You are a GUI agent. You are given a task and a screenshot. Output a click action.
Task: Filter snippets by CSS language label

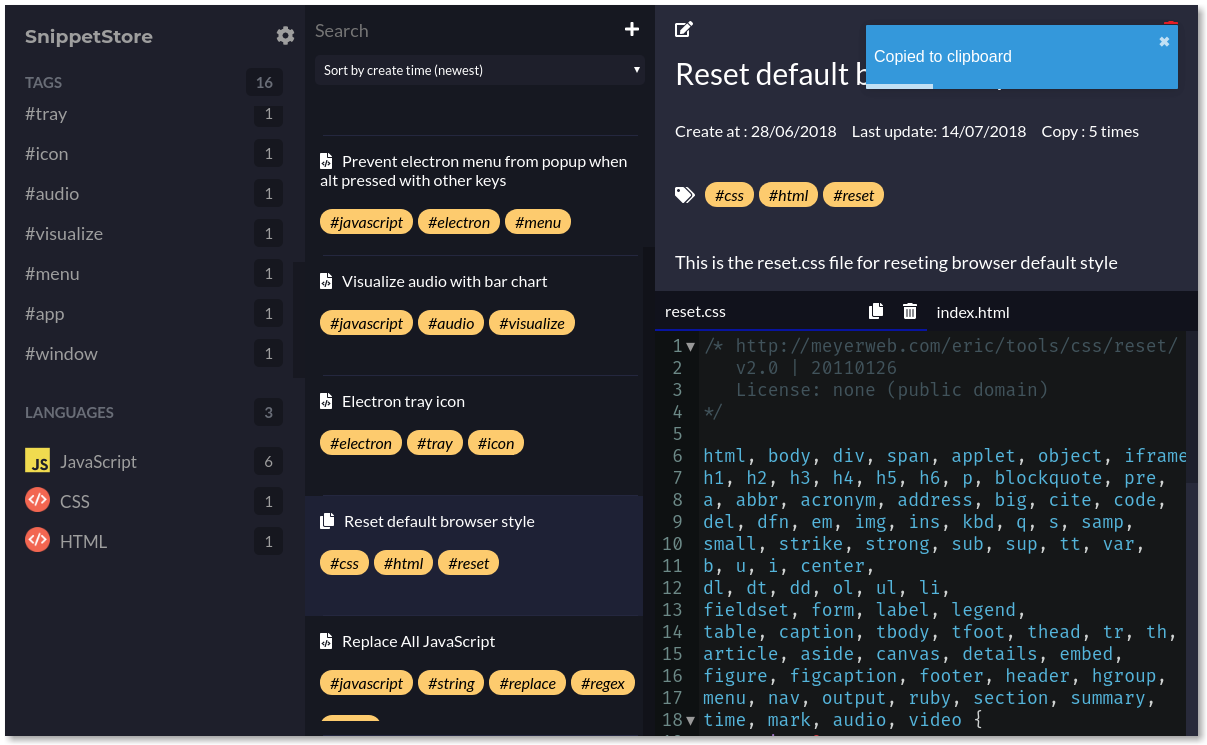point(75,502)
